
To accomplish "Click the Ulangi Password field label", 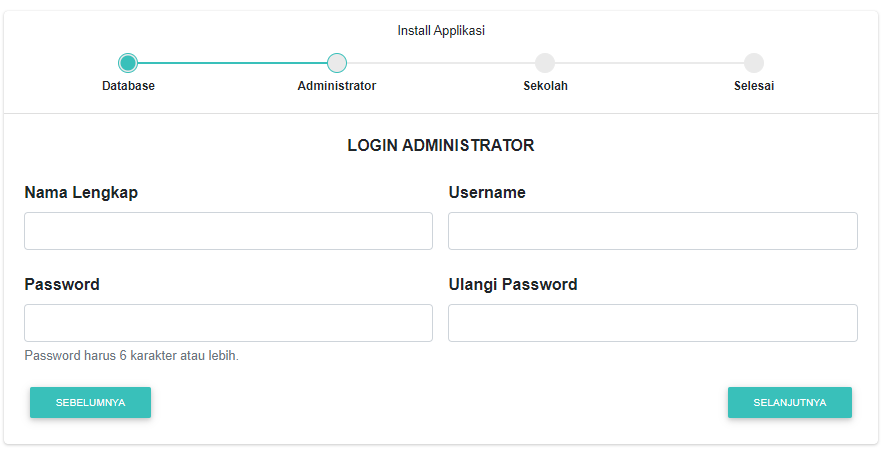I will coord(513,285).
